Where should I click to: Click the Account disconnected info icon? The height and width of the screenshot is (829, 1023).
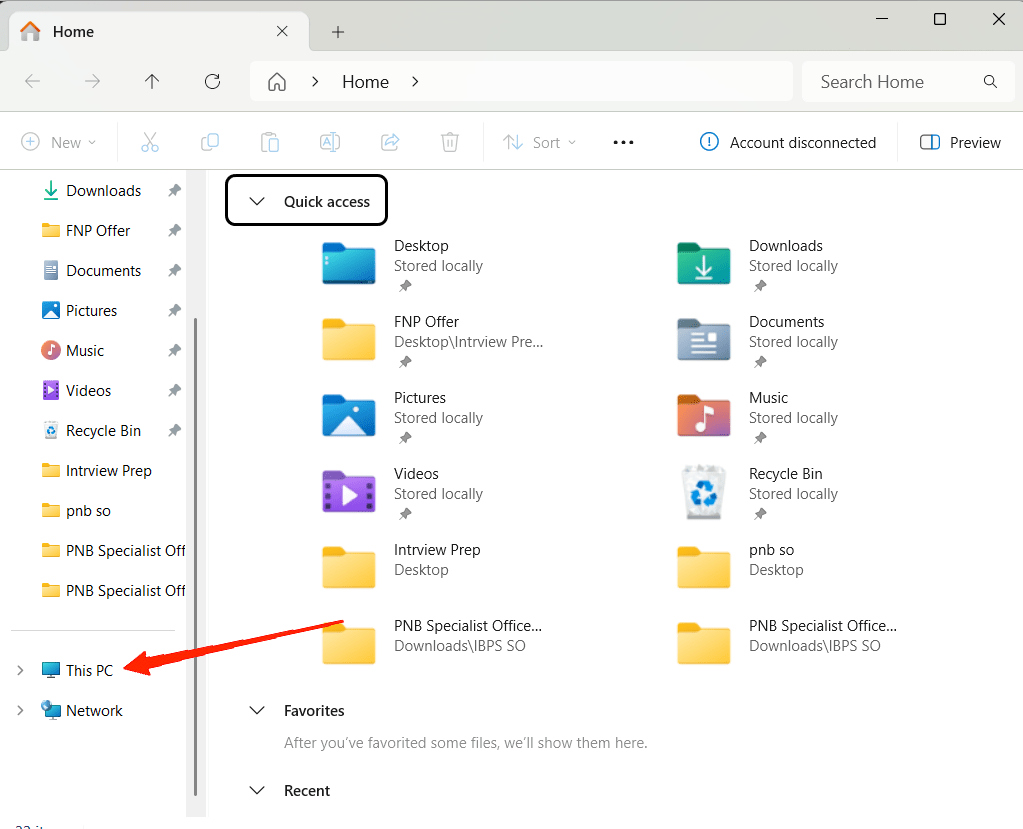pyautogui.click(x=709, y=142)
